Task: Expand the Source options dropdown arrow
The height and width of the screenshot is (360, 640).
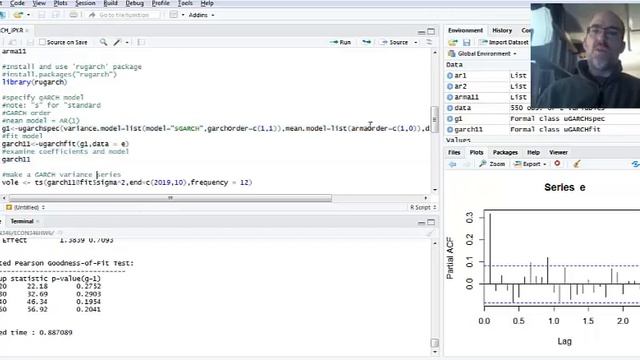Action: coord(416,42)
